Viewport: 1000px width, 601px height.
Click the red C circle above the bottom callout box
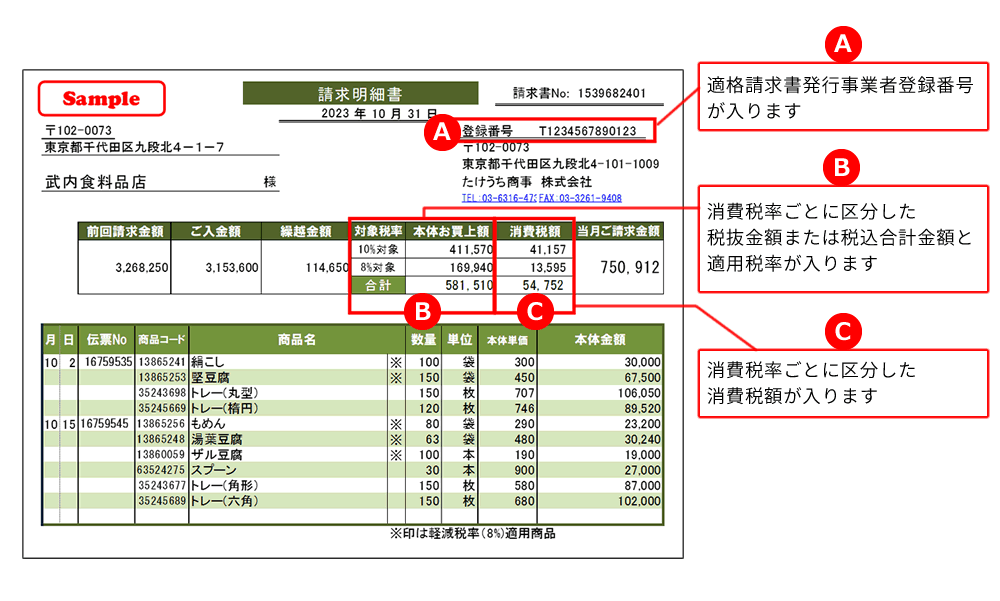[842, 331]
